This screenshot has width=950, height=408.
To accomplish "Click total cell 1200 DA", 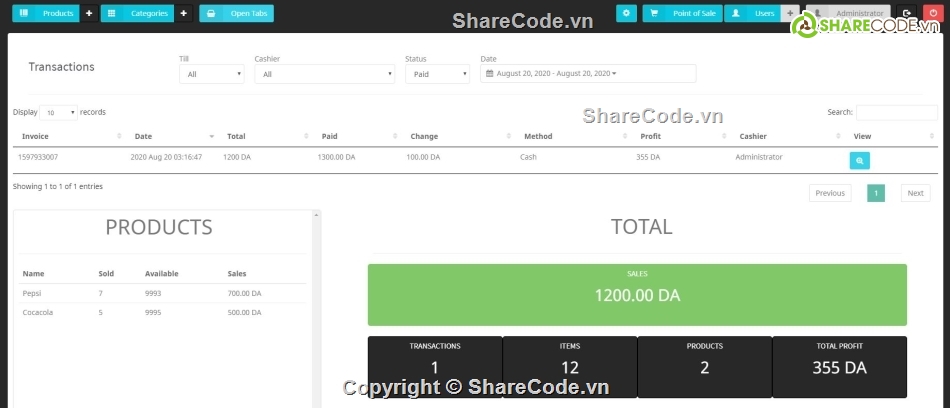I will (x=237, y=157).
